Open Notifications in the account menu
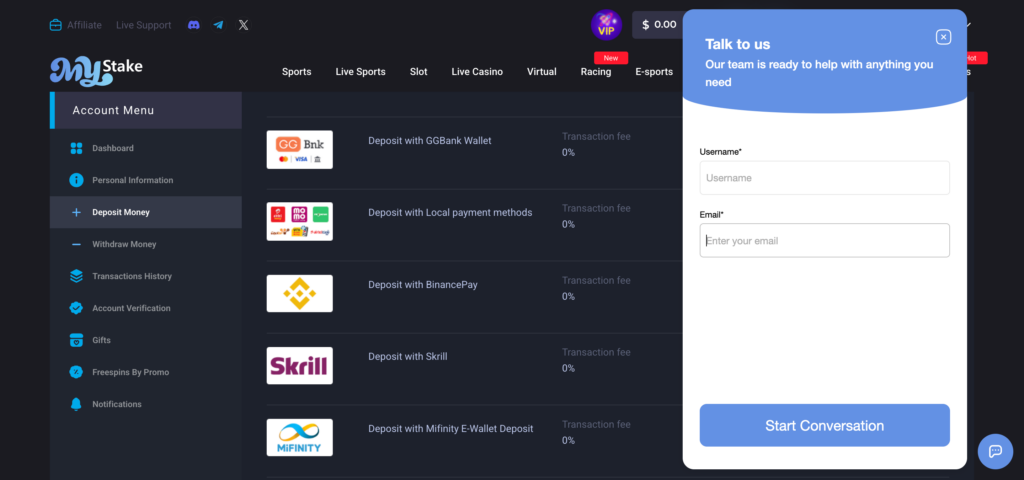The width and height of the screenshot is (1024, 480). [146, 404]
